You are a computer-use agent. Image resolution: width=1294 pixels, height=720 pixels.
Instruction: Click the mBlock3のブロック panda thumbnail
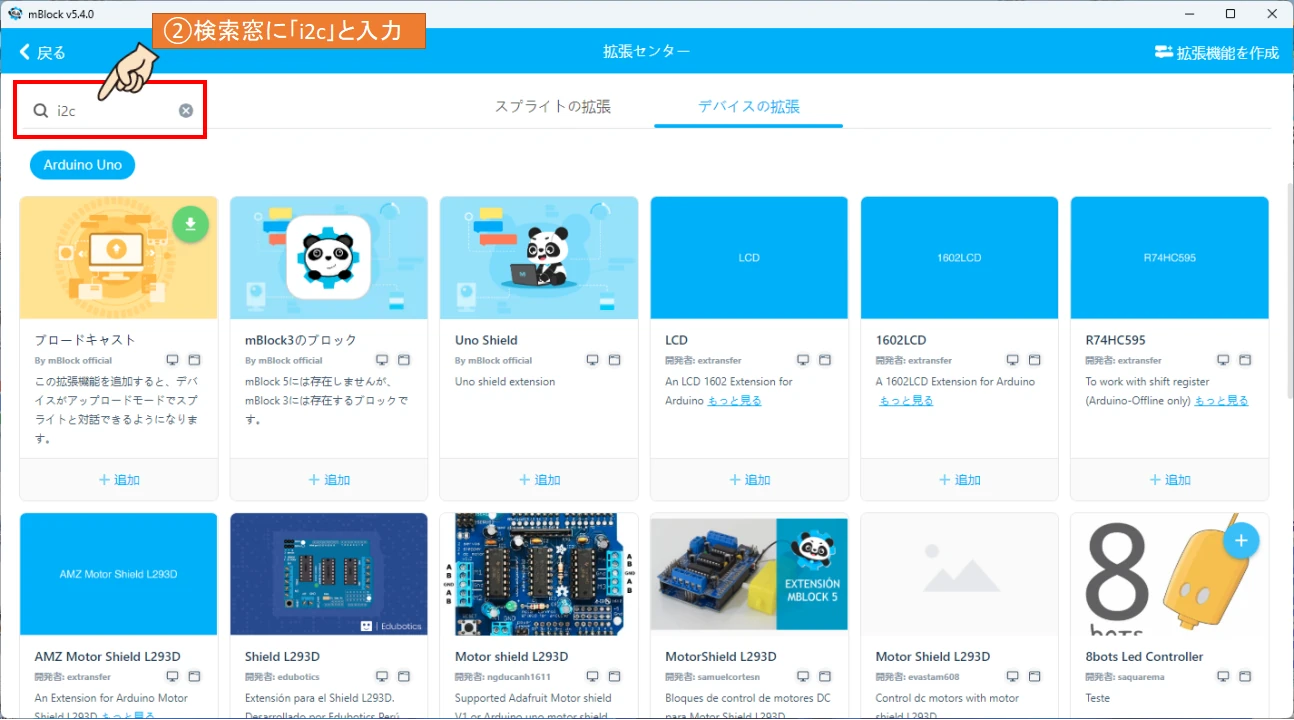(329, 258)
